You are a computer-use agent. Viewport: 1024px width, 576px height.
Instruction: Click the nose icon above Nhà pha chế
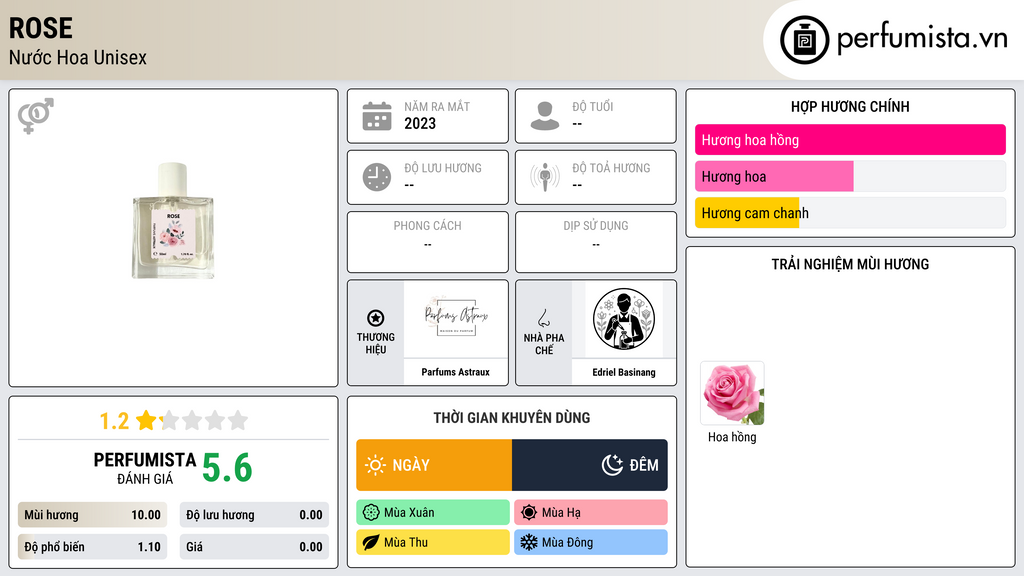pos(543,318)
